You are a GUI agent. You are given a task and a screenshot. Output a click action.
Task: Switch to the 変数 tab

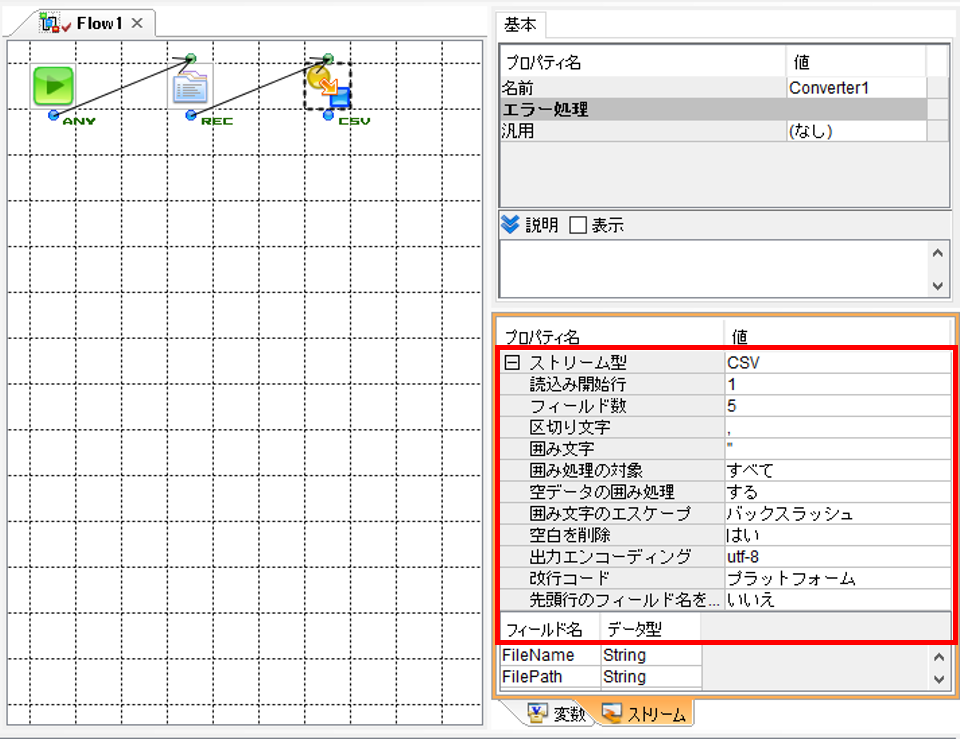pos(569,714)
